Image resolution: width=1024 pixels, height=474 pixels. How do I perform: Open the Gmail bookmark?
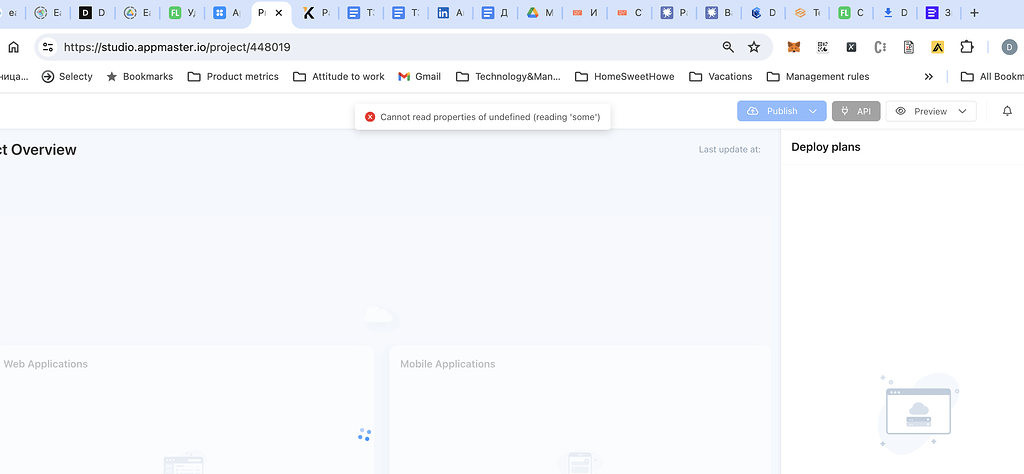419,76
